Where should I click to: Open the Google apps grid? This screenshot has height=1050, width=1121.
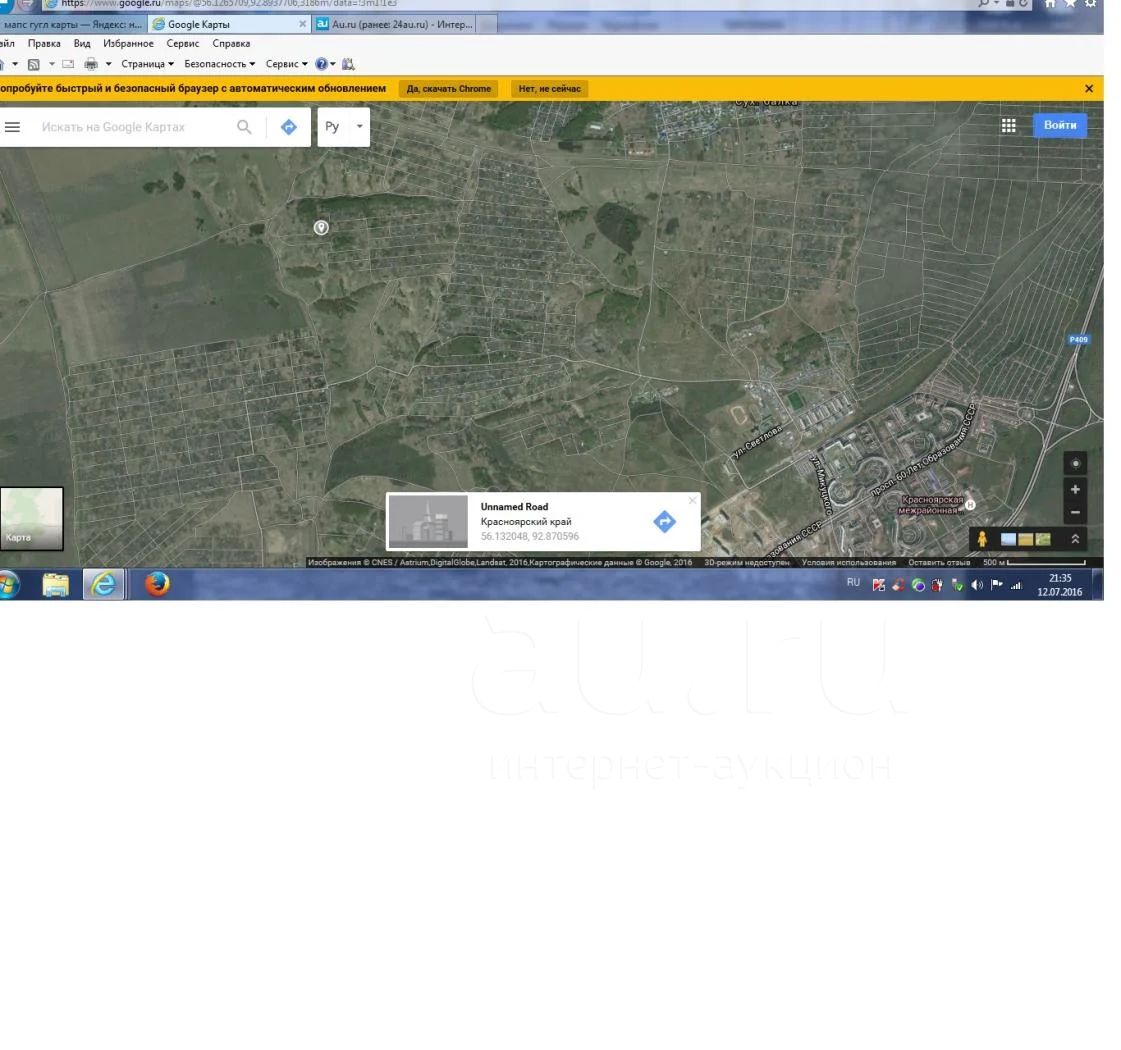pos(1009,126)
